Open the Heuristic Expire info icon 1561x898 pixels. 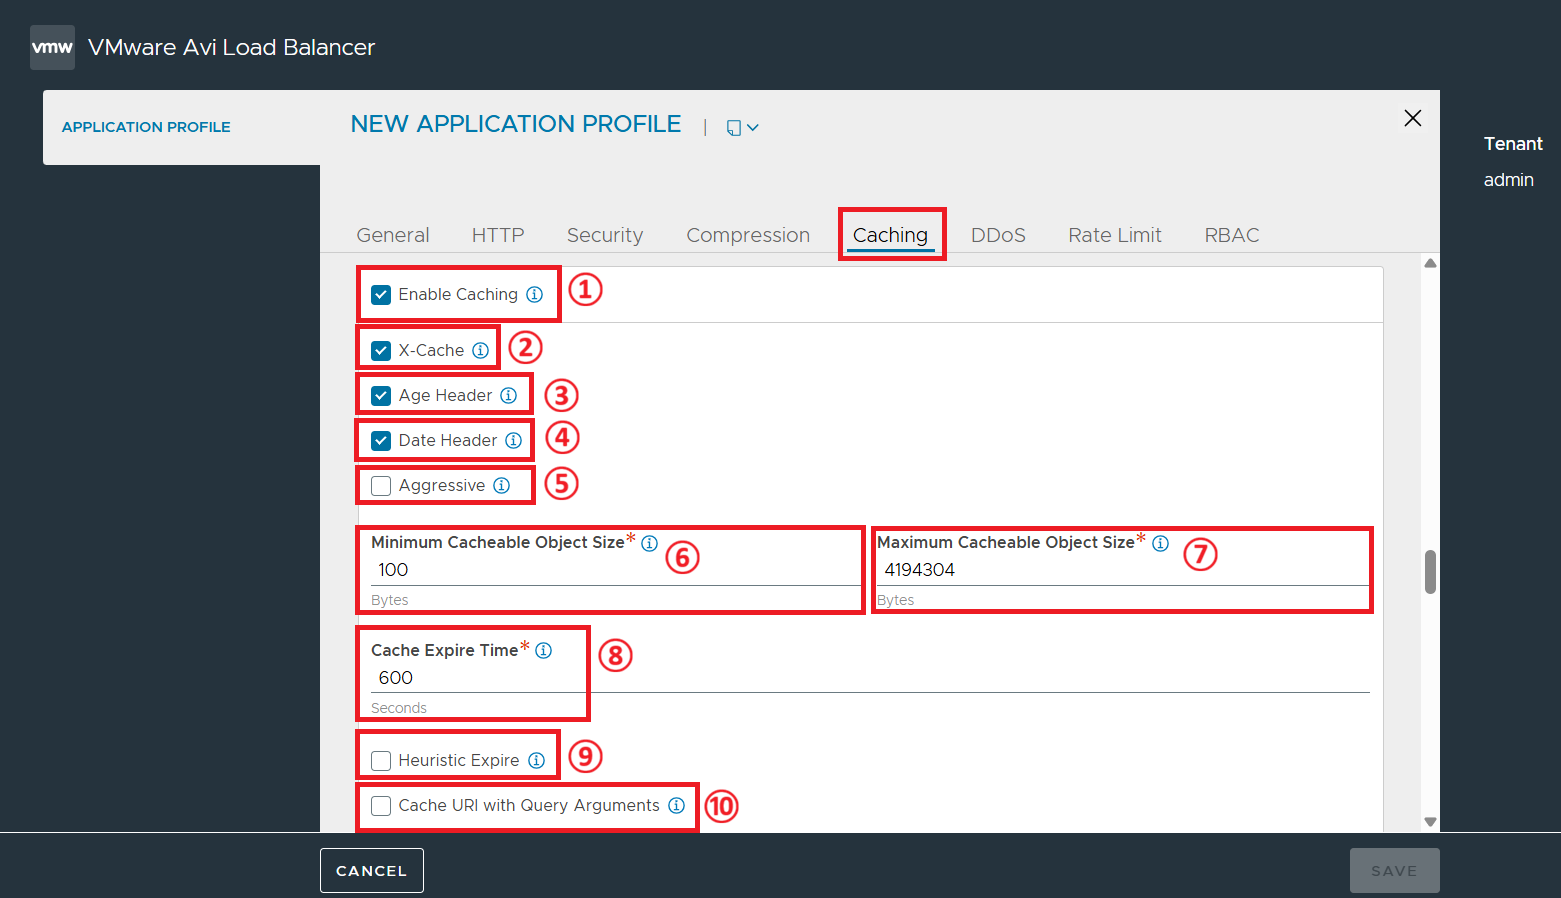coord(537,760)
